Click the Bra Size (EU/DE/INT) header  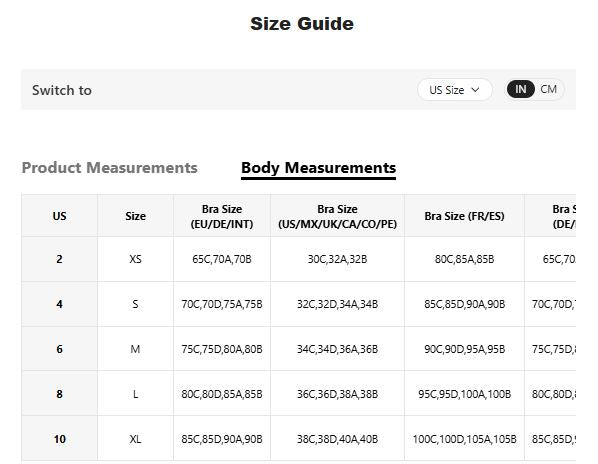(x=222, y=216)
